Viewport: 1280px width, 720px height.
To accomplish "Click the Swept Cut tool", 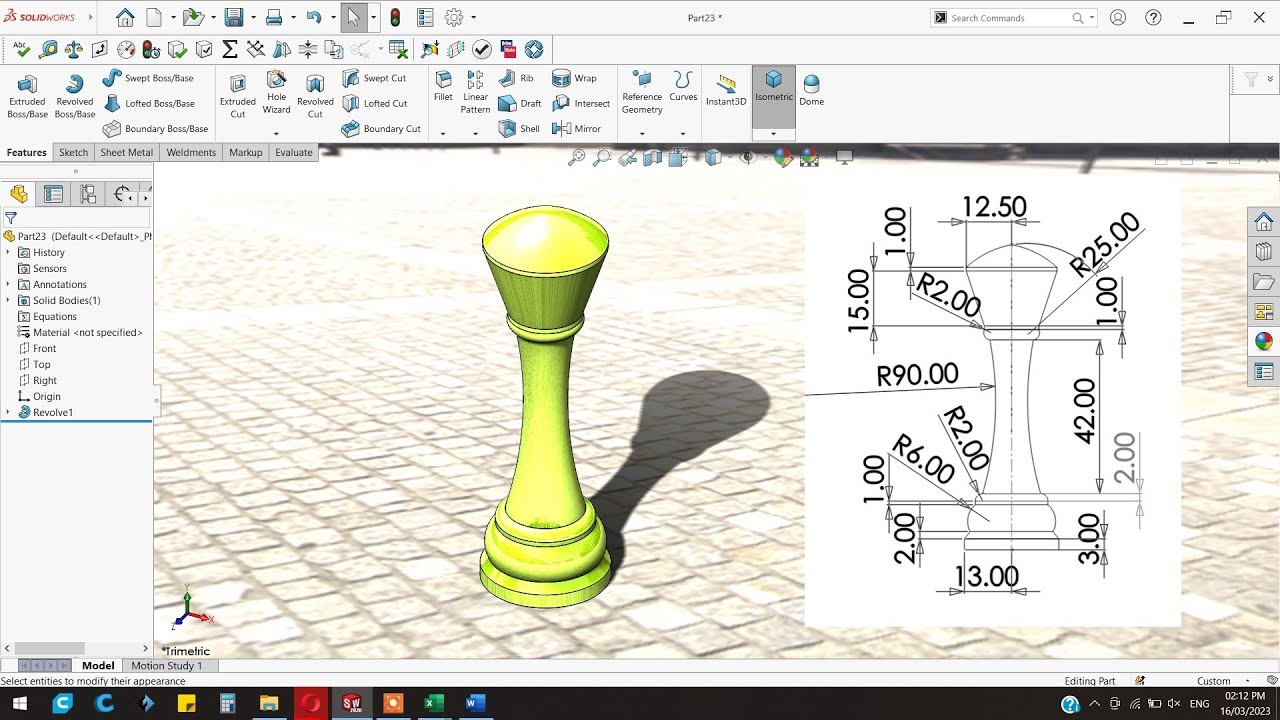I will (375, 78).
